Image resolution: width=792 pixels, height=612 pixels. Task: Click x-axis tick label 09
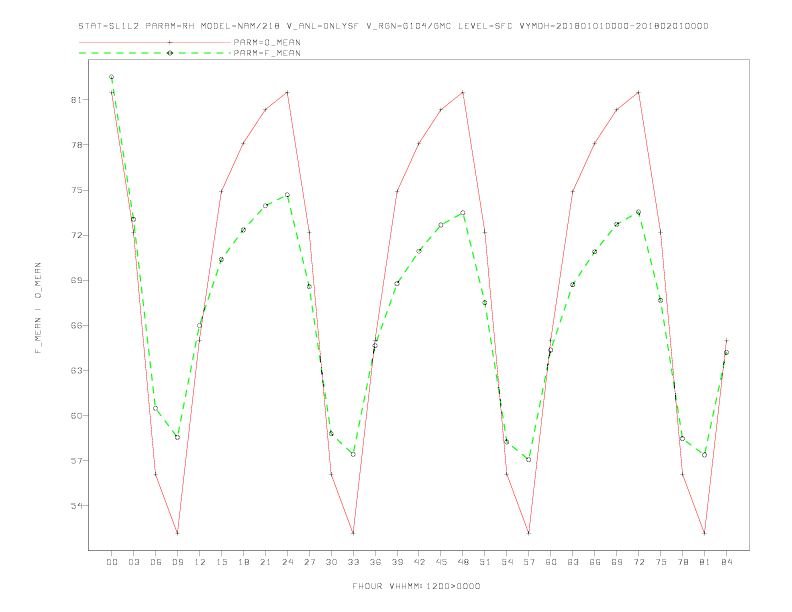tap(177, 562)
